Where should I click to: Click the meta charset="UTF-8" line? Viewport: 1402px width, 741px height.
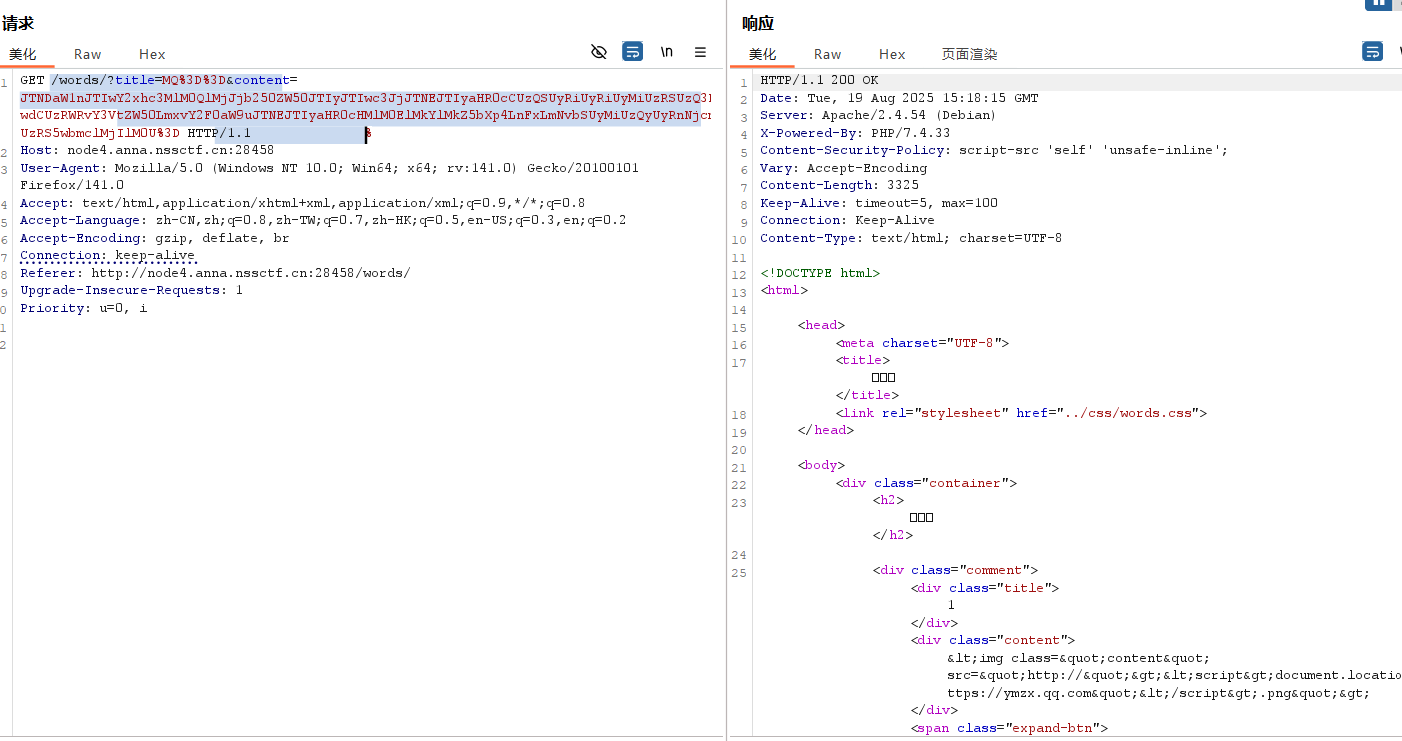pyautogui.click(x=923, y=343)
